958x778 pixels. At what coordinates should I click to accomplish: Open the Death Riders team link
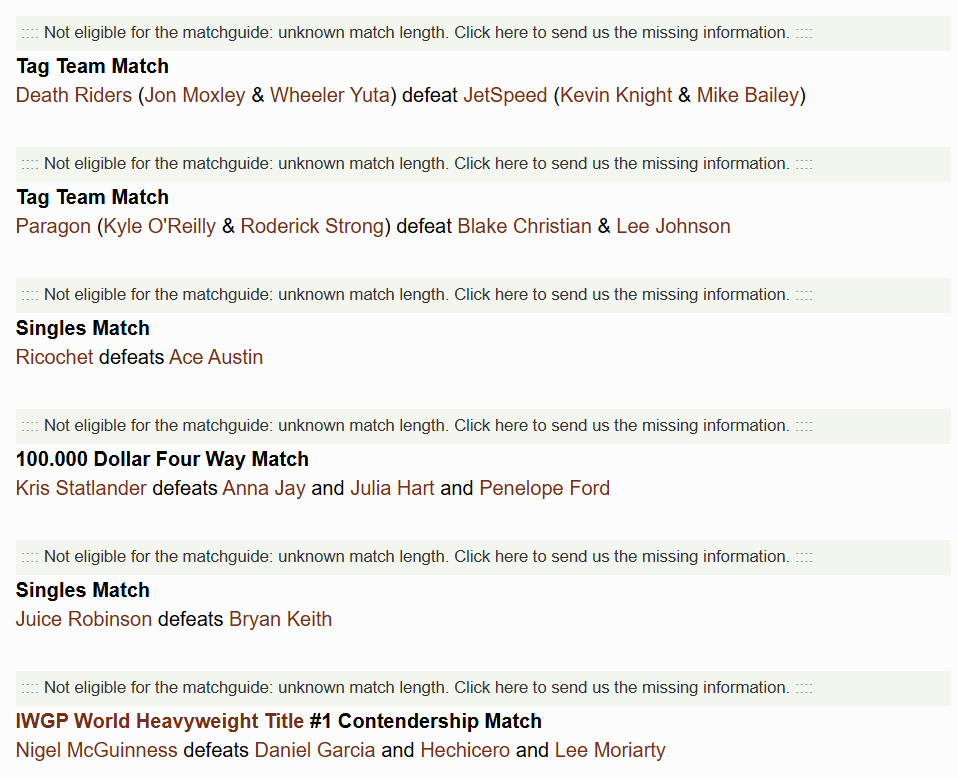(x=74, y=95)
